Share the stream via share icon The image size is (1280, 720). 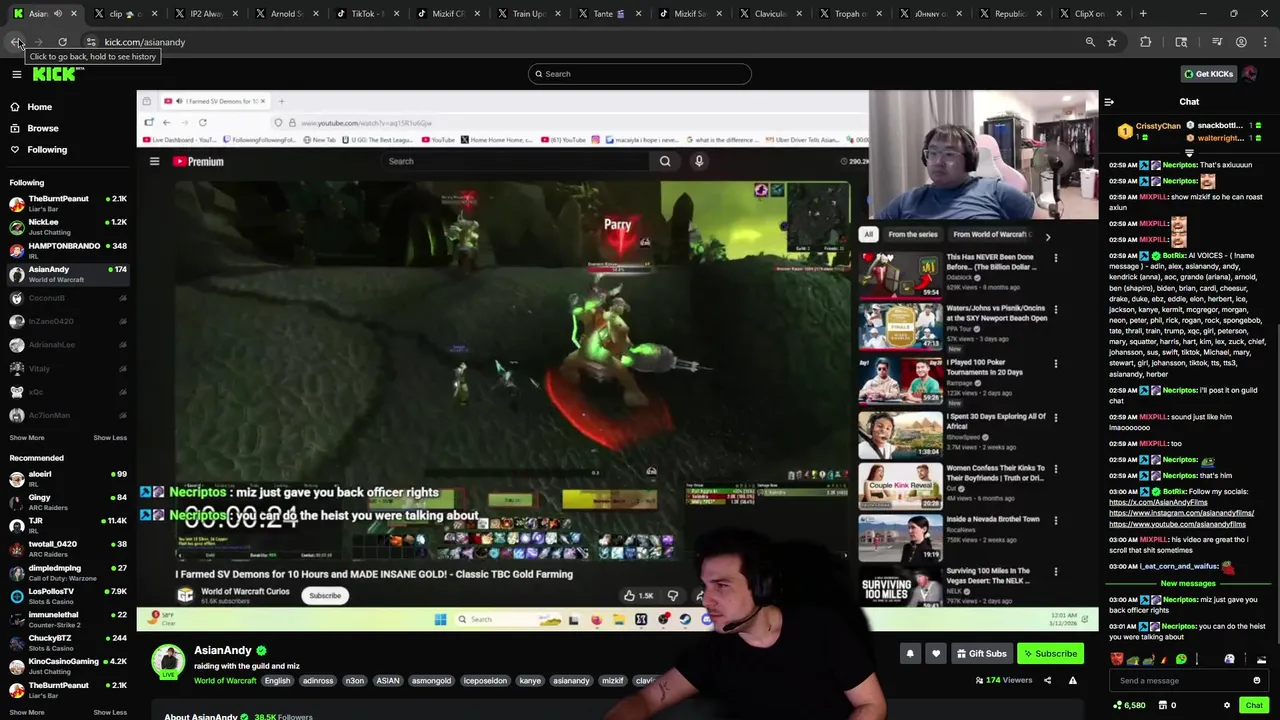pos(1047,680)
